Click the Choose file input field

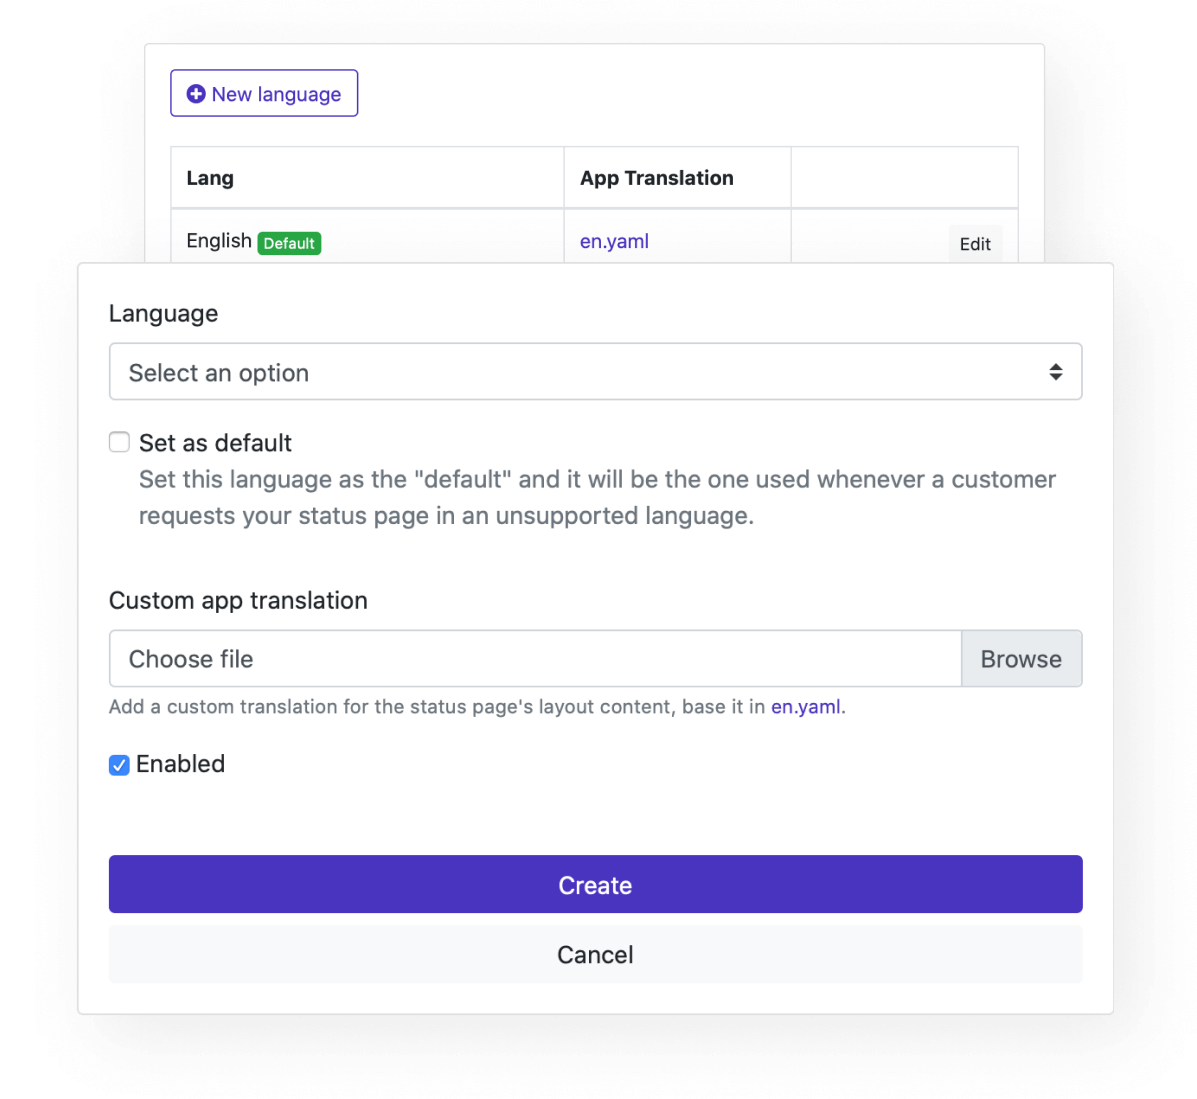coord(535,659)
